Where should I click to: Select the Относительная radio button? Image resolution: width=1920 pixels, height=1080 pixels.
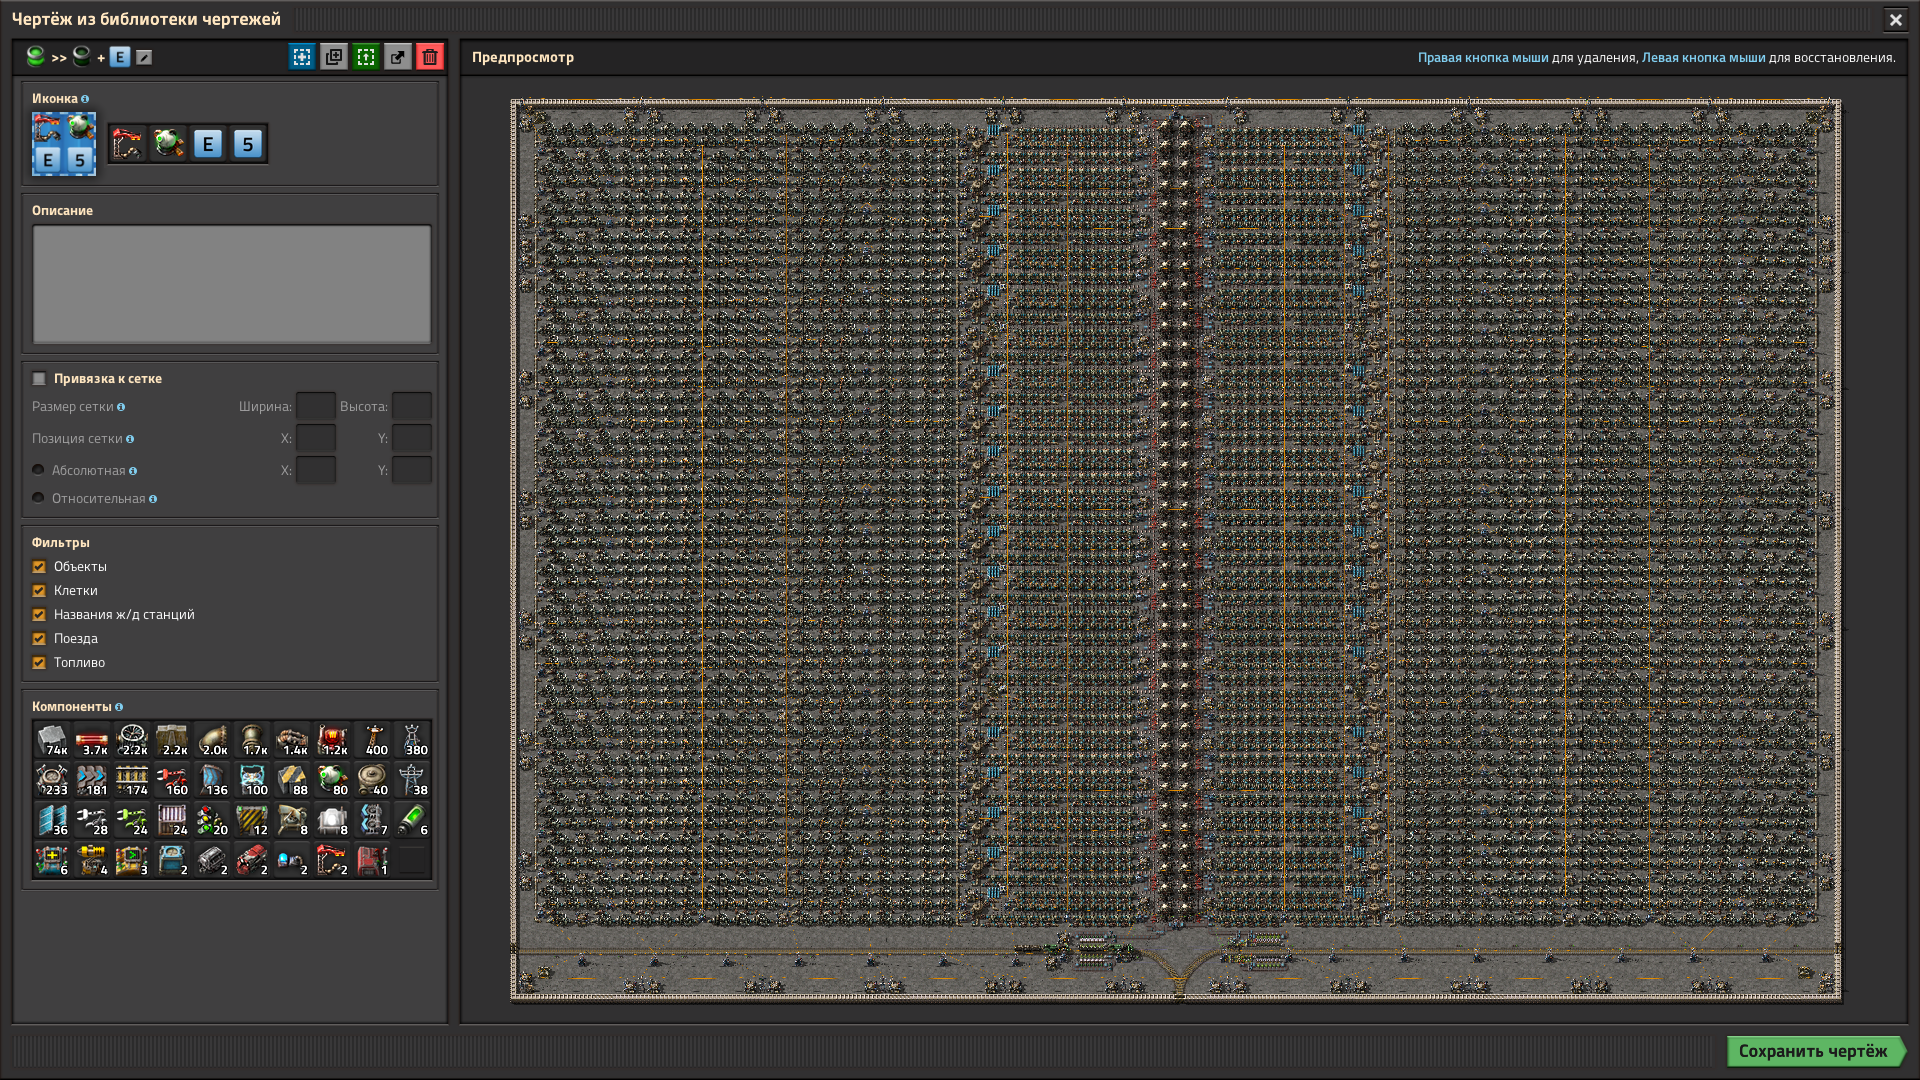click(x=38, y=498)
